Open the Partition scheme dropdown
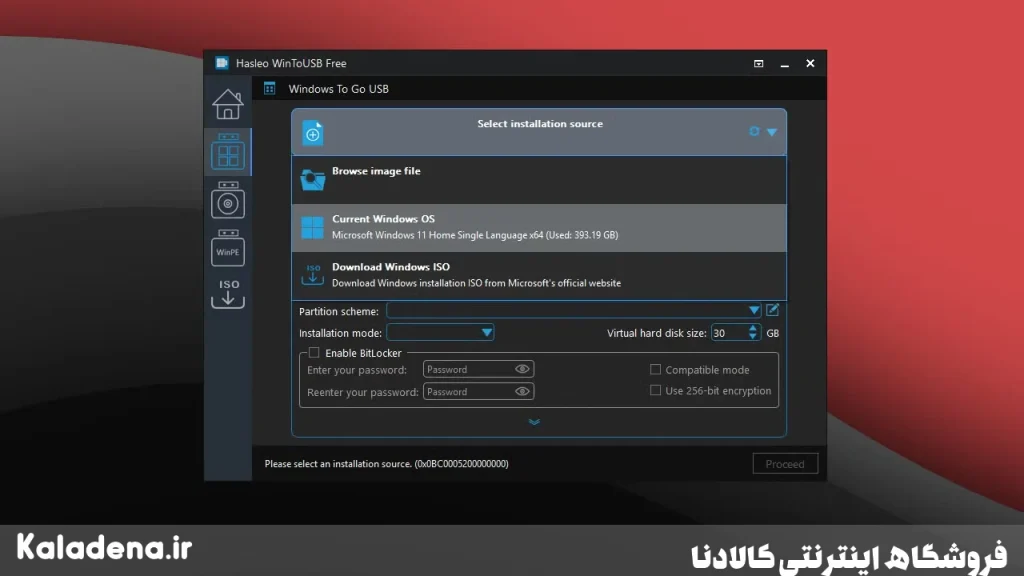Screen dimensions: 1024x576 point(574,310)
